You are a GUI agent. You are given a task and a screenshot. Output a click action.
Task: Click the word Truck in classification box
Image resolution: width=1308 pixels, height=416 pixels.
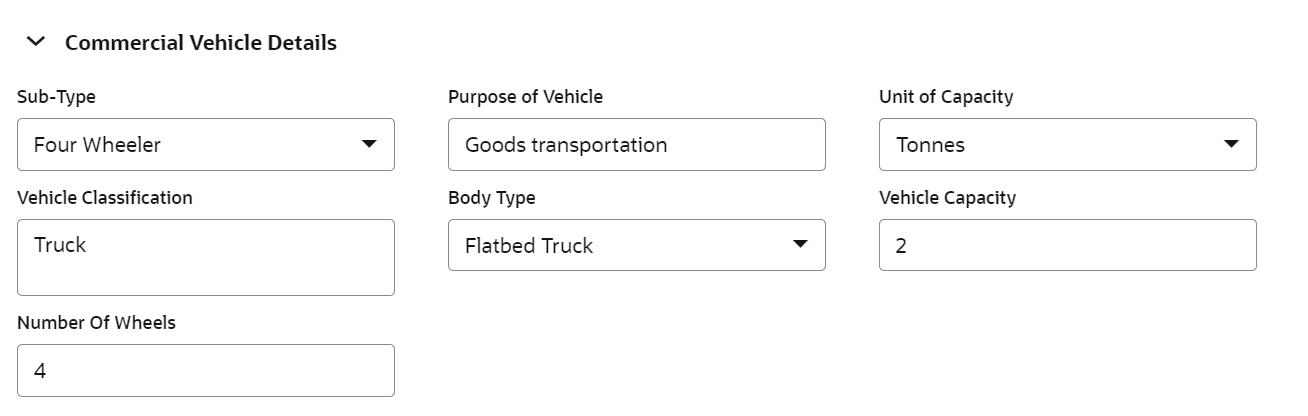[x=60, y=244]
